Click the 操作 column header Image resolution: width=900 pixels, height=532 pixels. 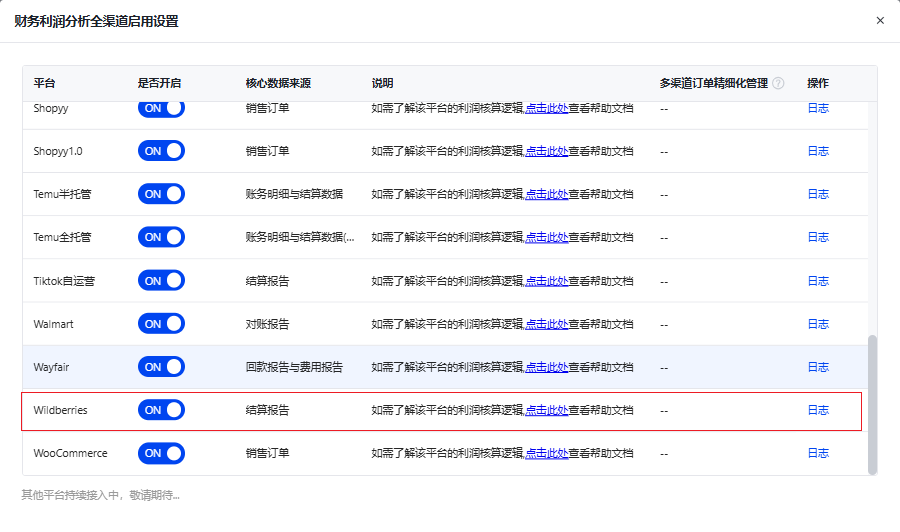pos(818,83)
